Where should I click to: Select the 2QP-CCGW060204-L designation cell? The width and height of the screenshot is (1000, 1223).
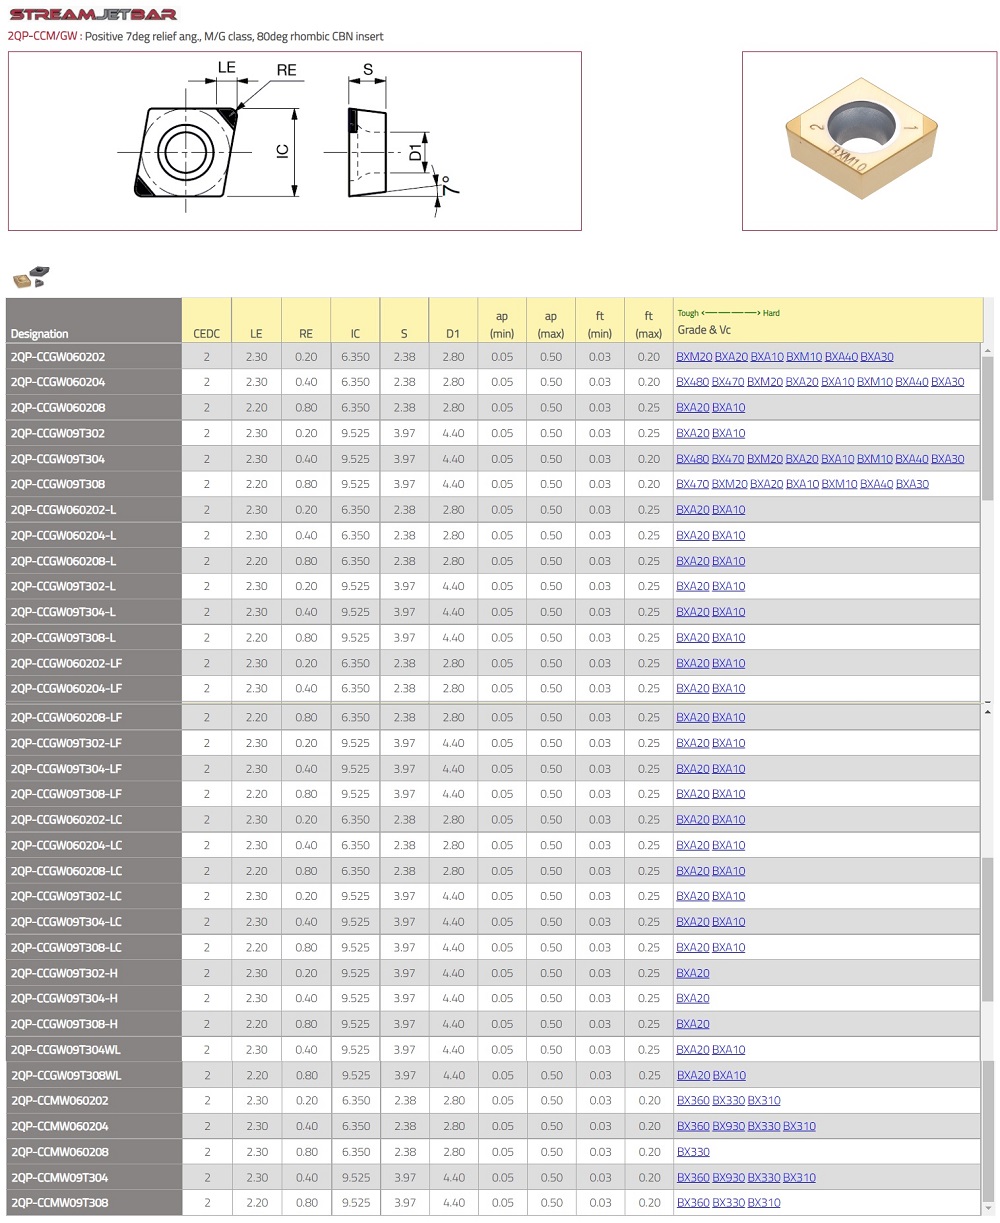[x=94, y=536]
